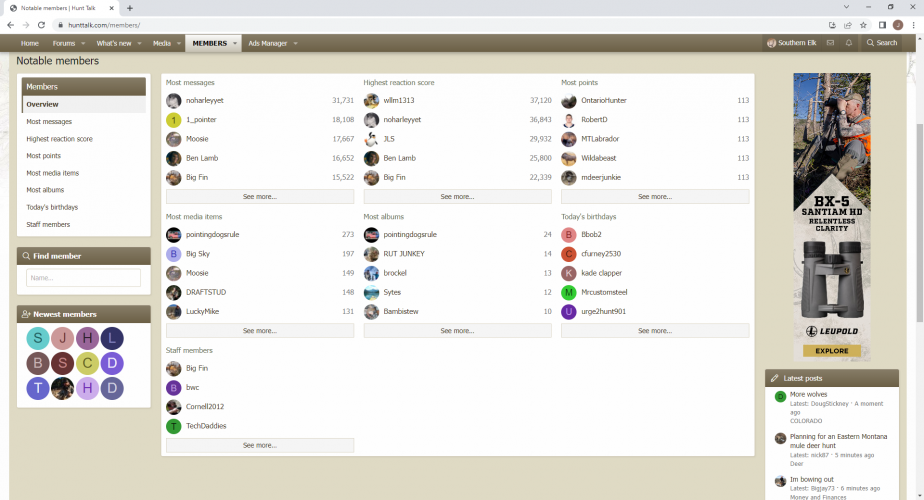The height and width of the screenshot is (500, 924).
Task: Expand the What's new dropdown arrow
Action: click(140, 44)
